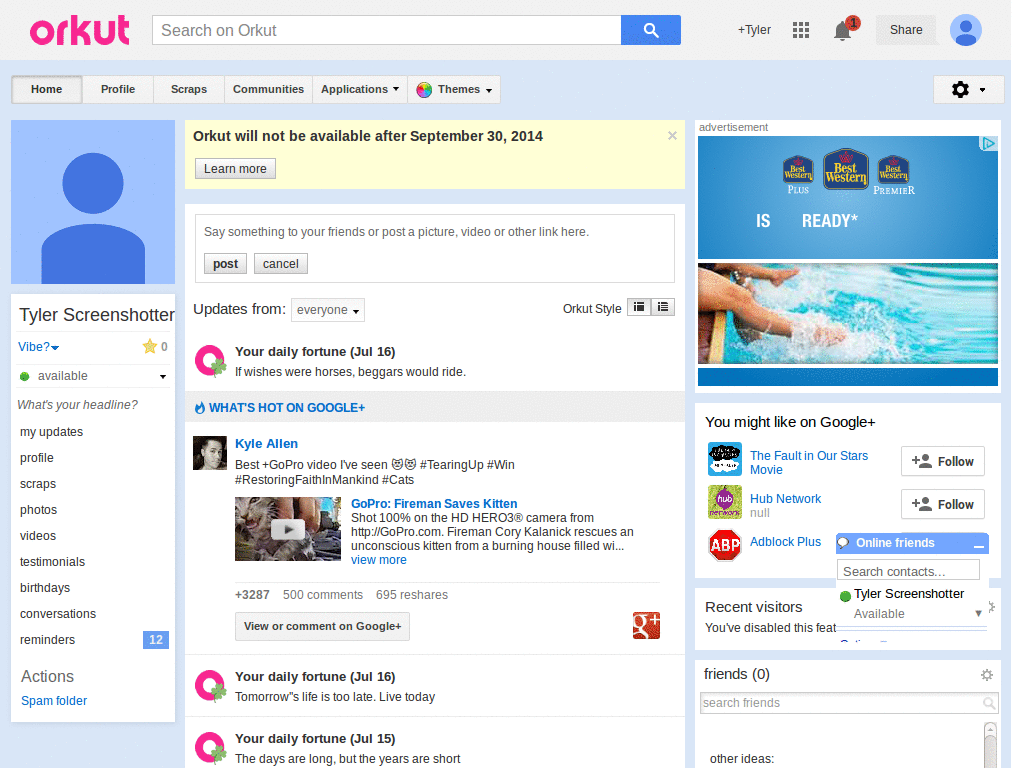This screenshot has width=1024, height=768.
Task: Open the friends panel gear settings
Action: pyautogui.click(x=987, y=675)
